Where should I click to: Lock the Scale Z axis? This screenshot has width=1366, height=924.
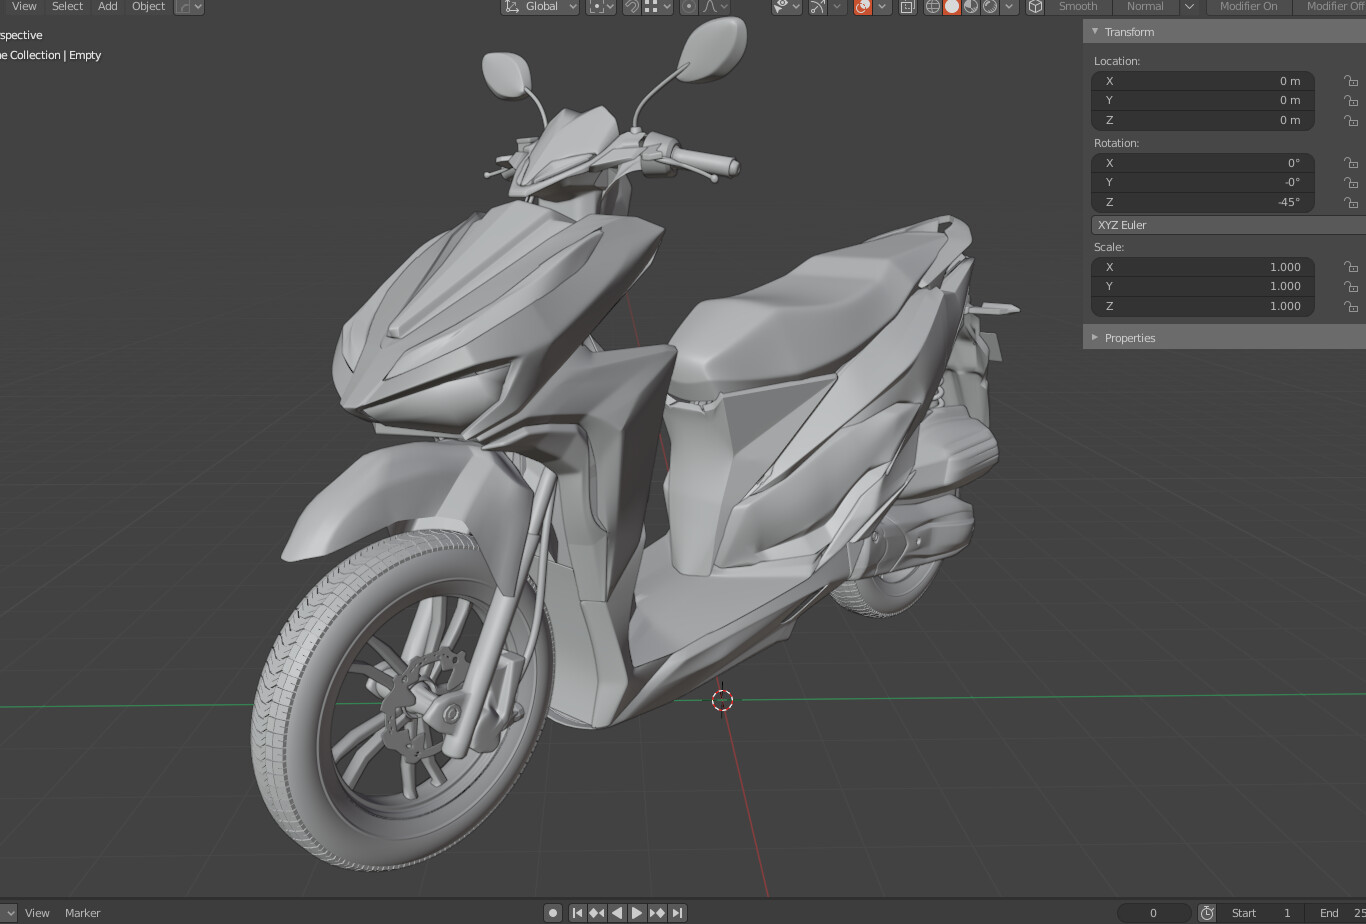pos(1350,306)
